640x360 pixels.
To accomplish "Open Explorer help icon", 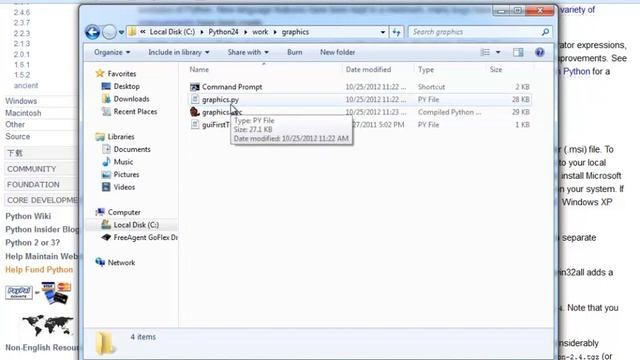I will 540,52.
